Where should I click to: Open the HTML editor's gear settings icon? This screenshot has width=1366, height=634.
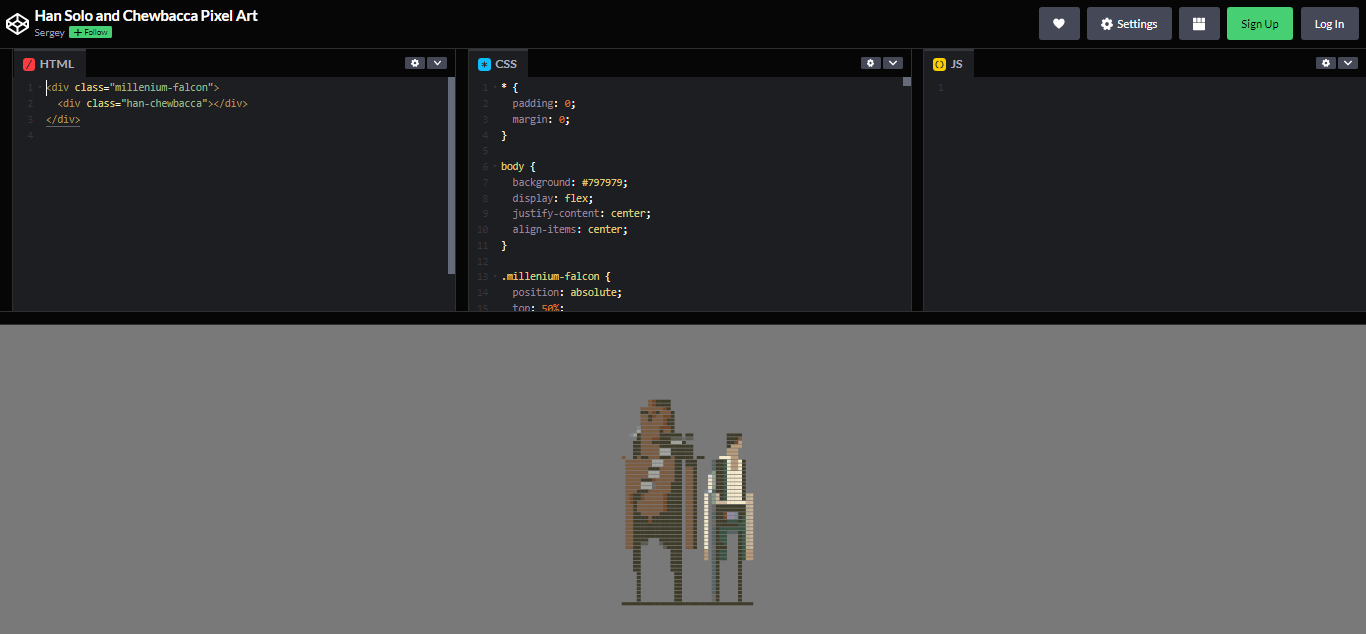pyautogui.click(x=415, y=62)
